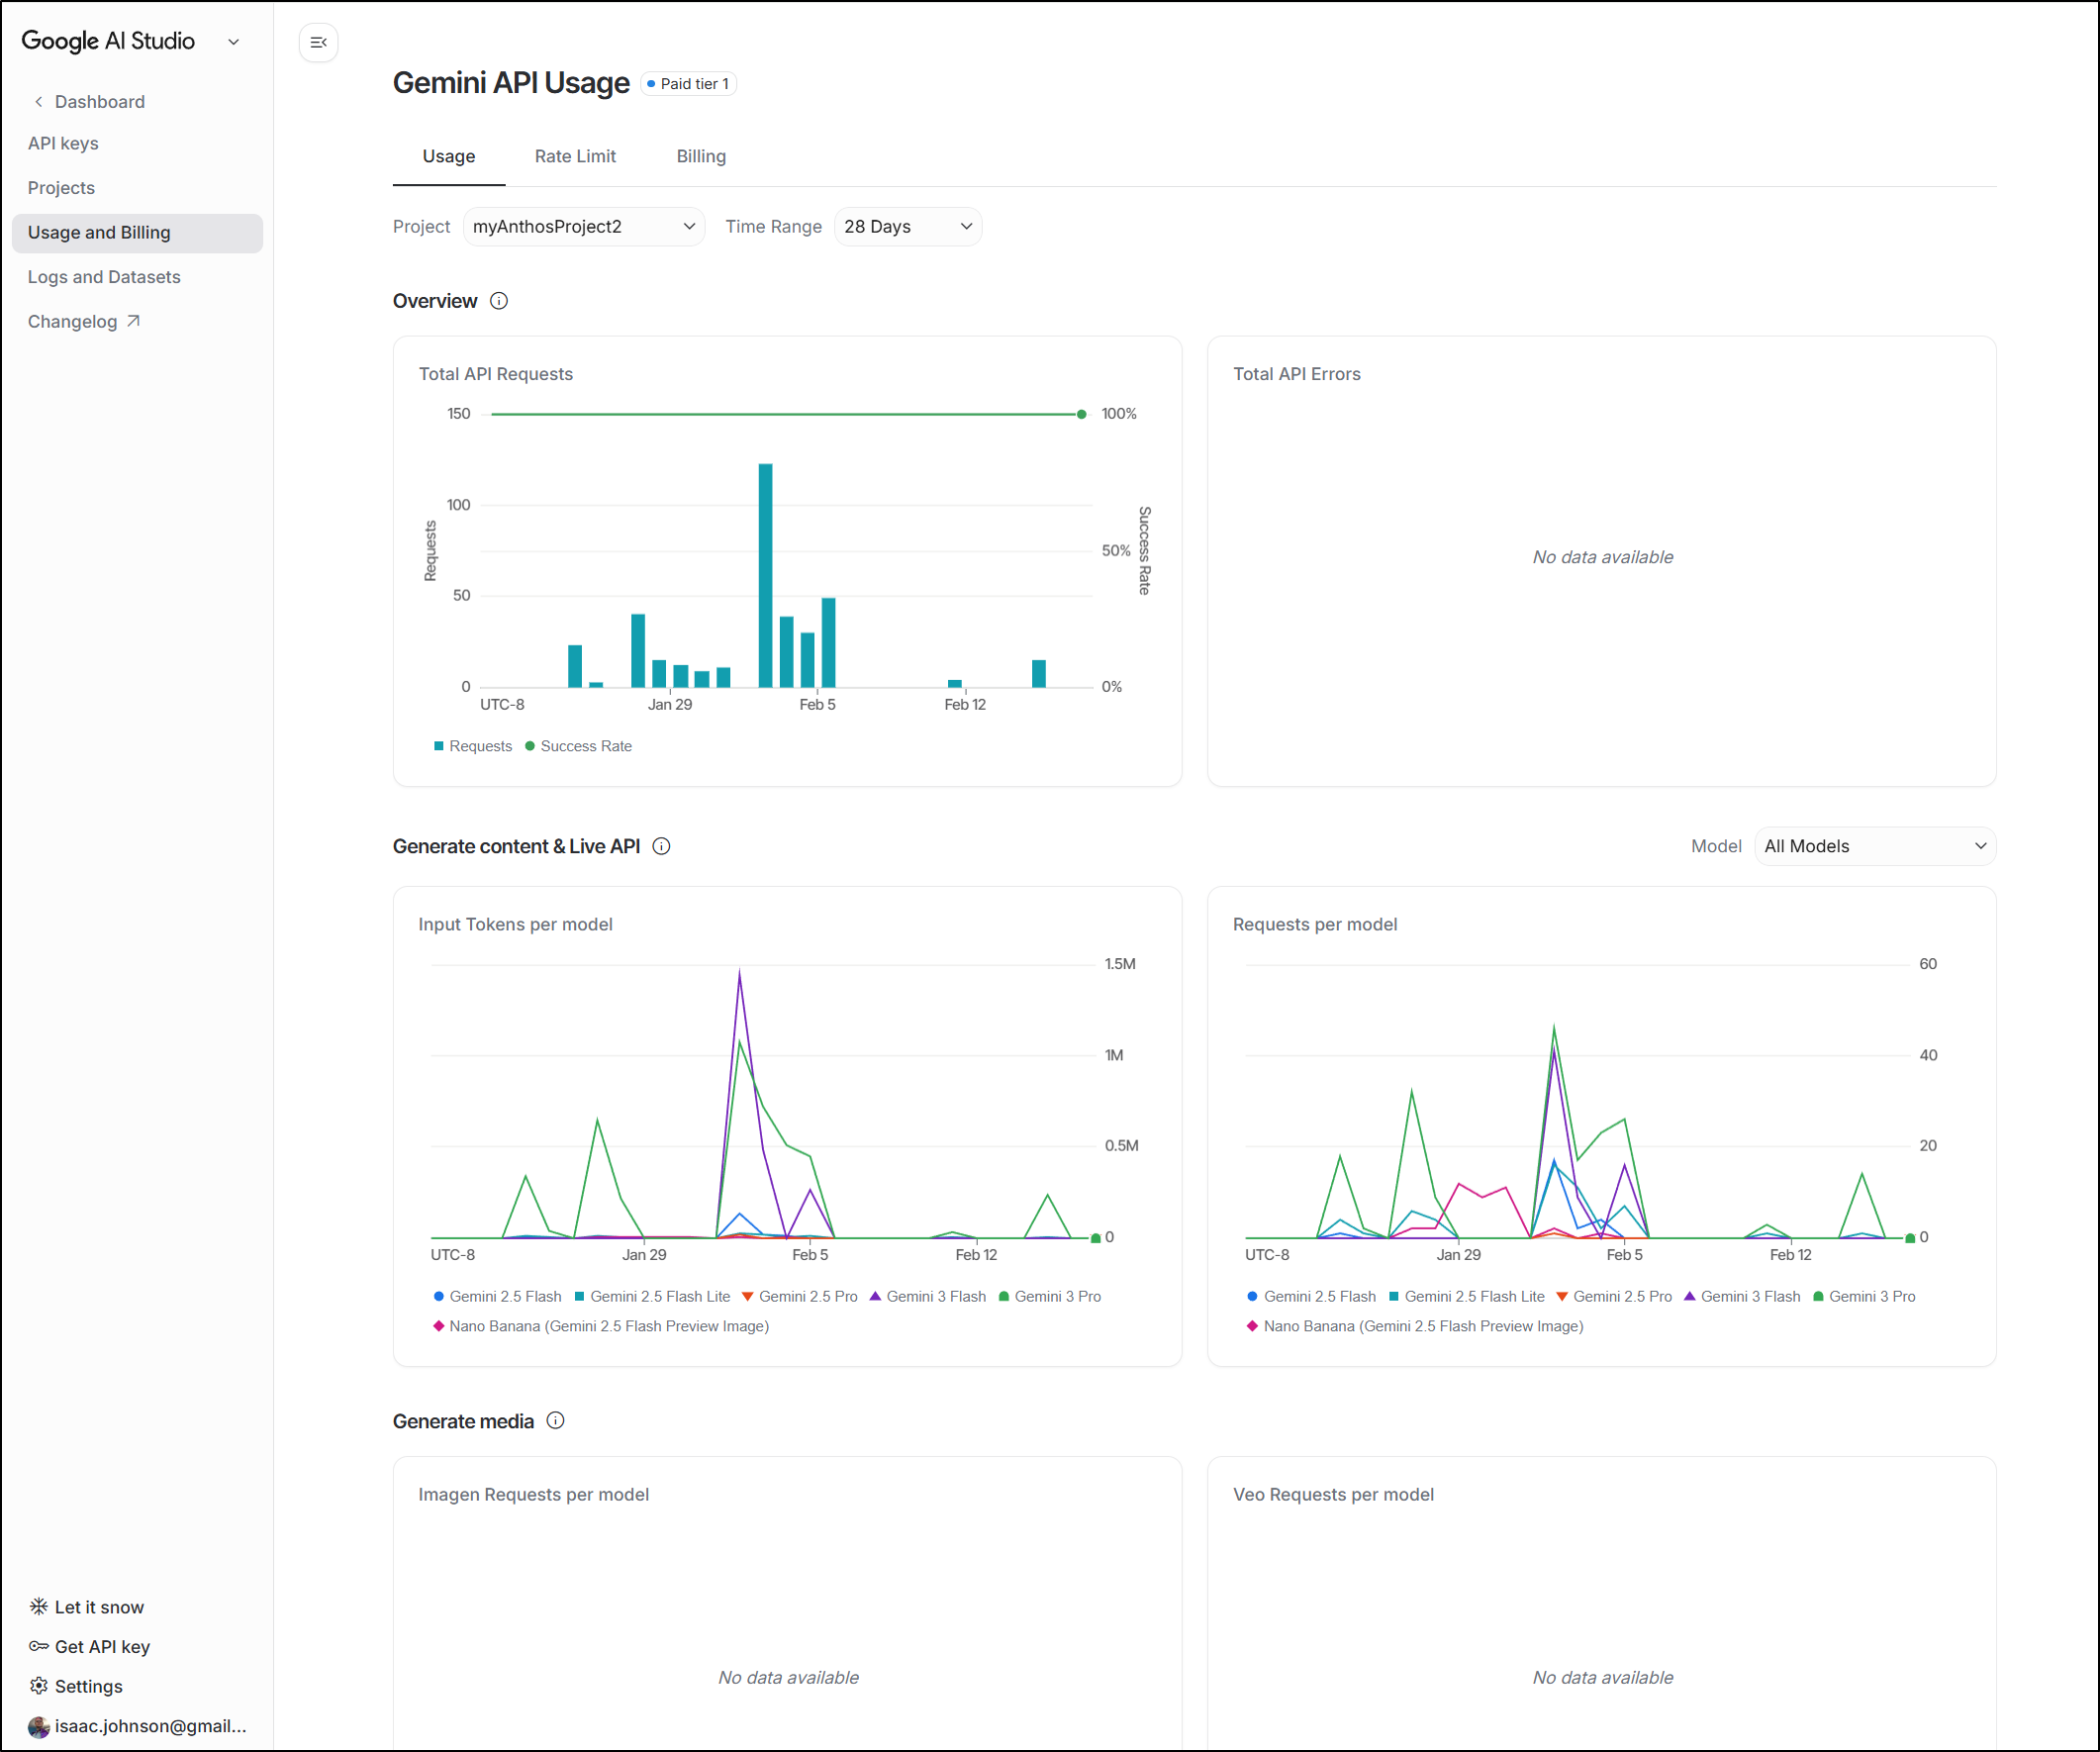Collapse the sidebar with the panel icon
The width and height of the screenshot is (2100, 1752).
318,42
